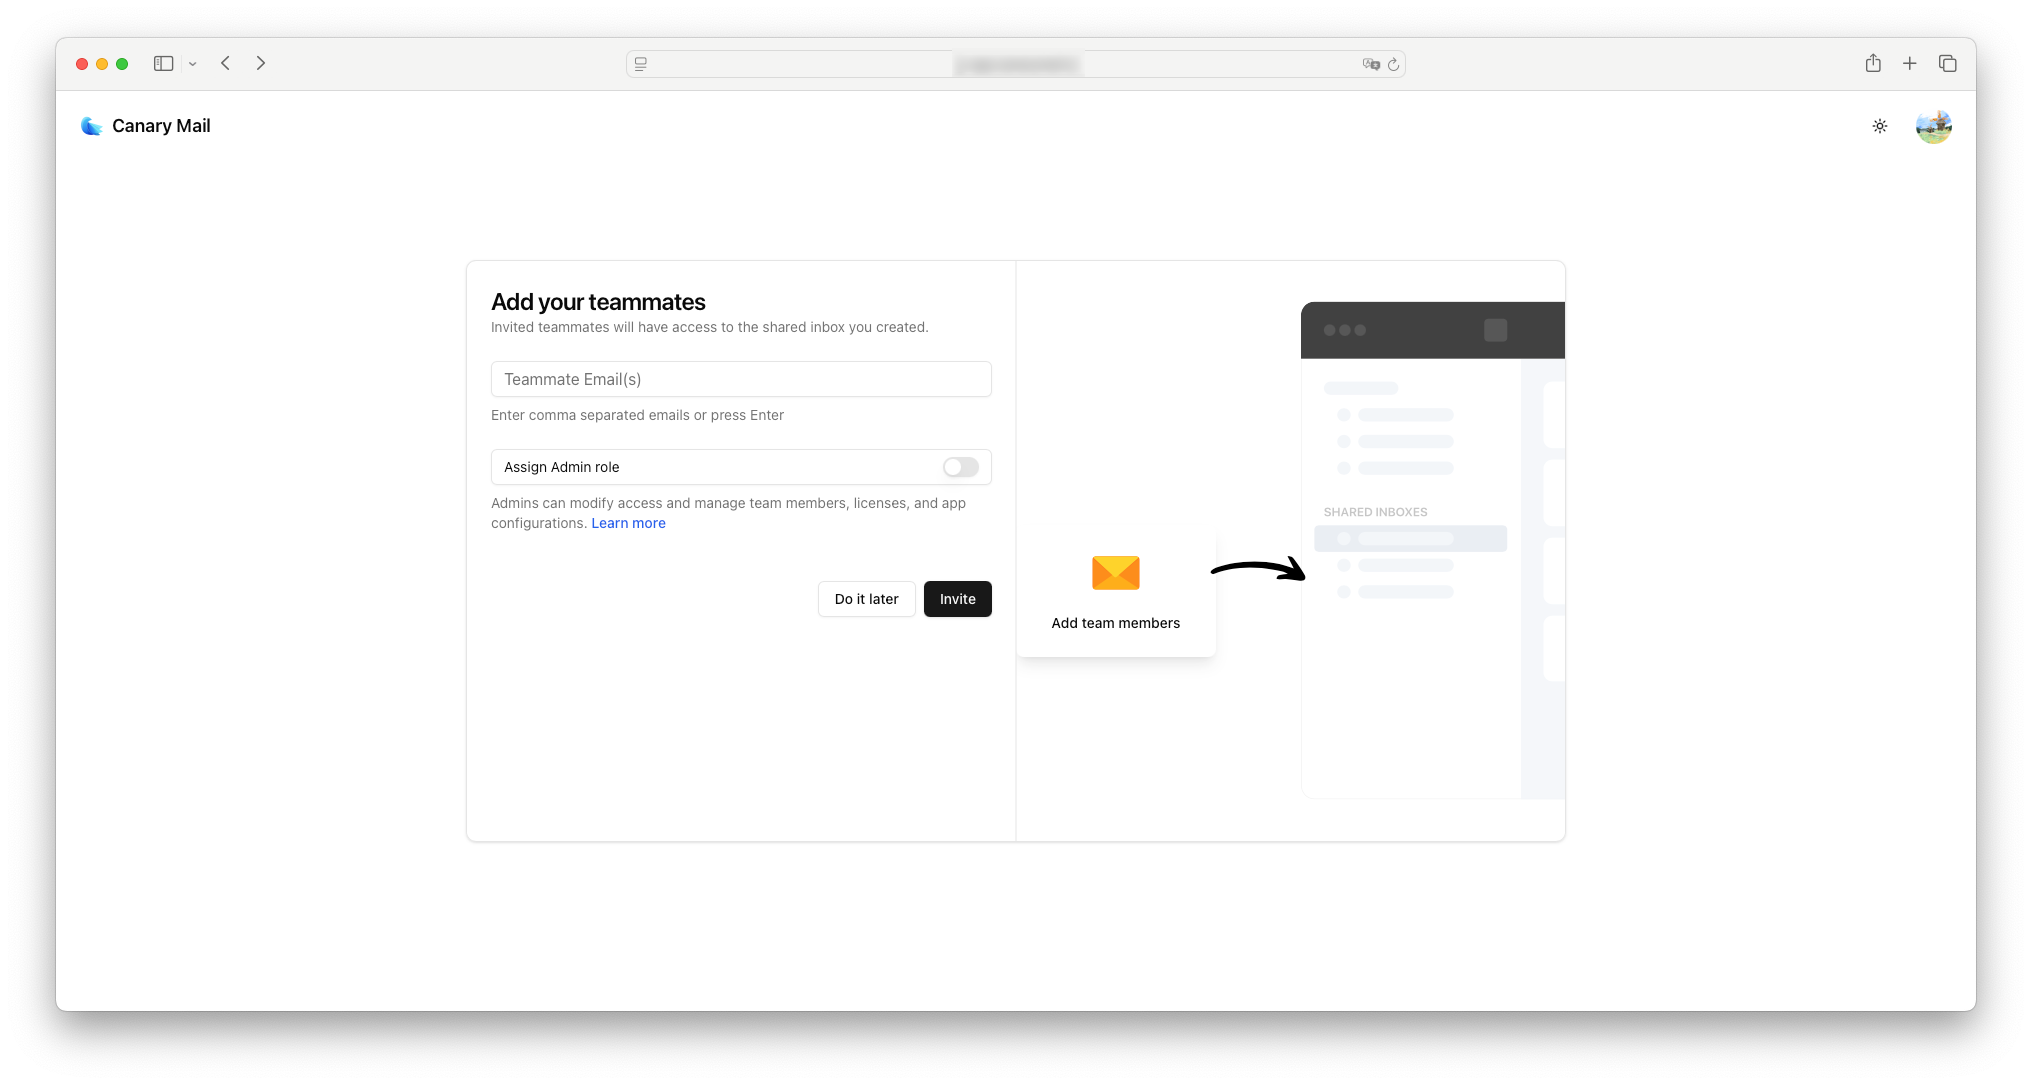This screenshot has height=1085, width=2032.
Task: Focus the Teammate Email(s) input field
Action: tap(741, 379)
